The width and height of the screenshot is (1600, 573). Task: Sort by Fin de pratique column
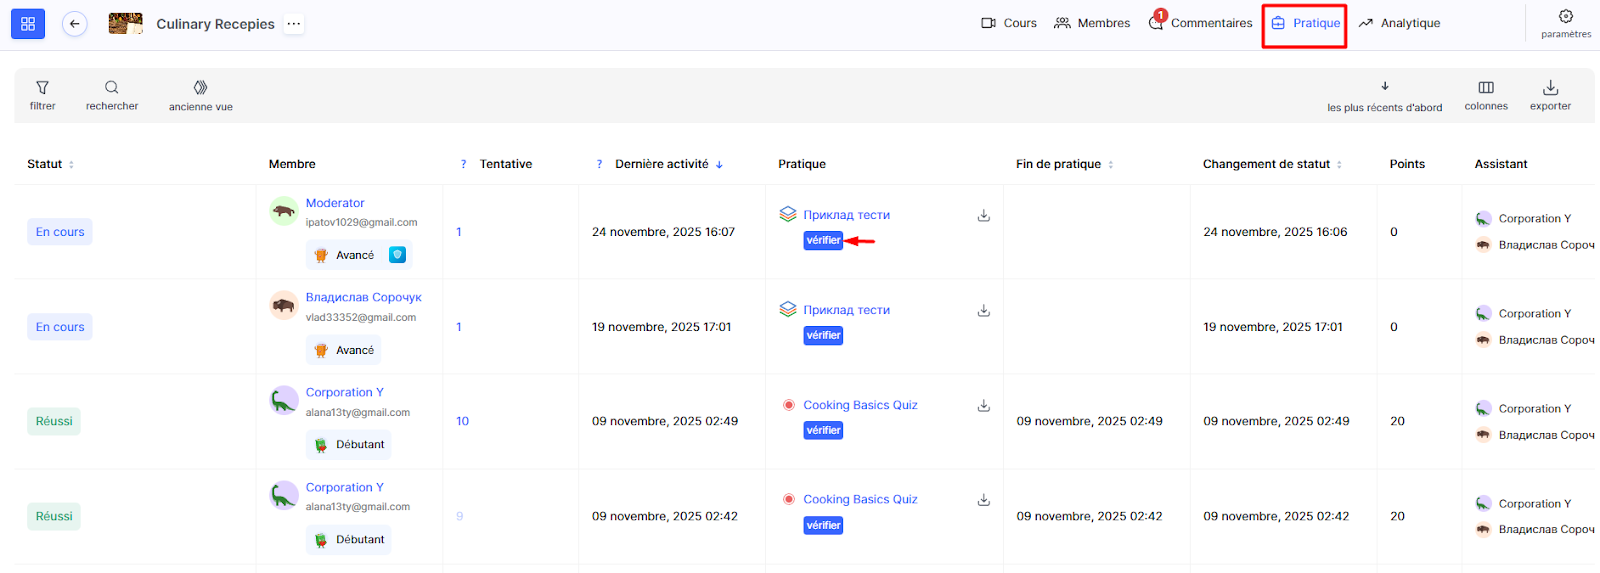(1110, 165)
